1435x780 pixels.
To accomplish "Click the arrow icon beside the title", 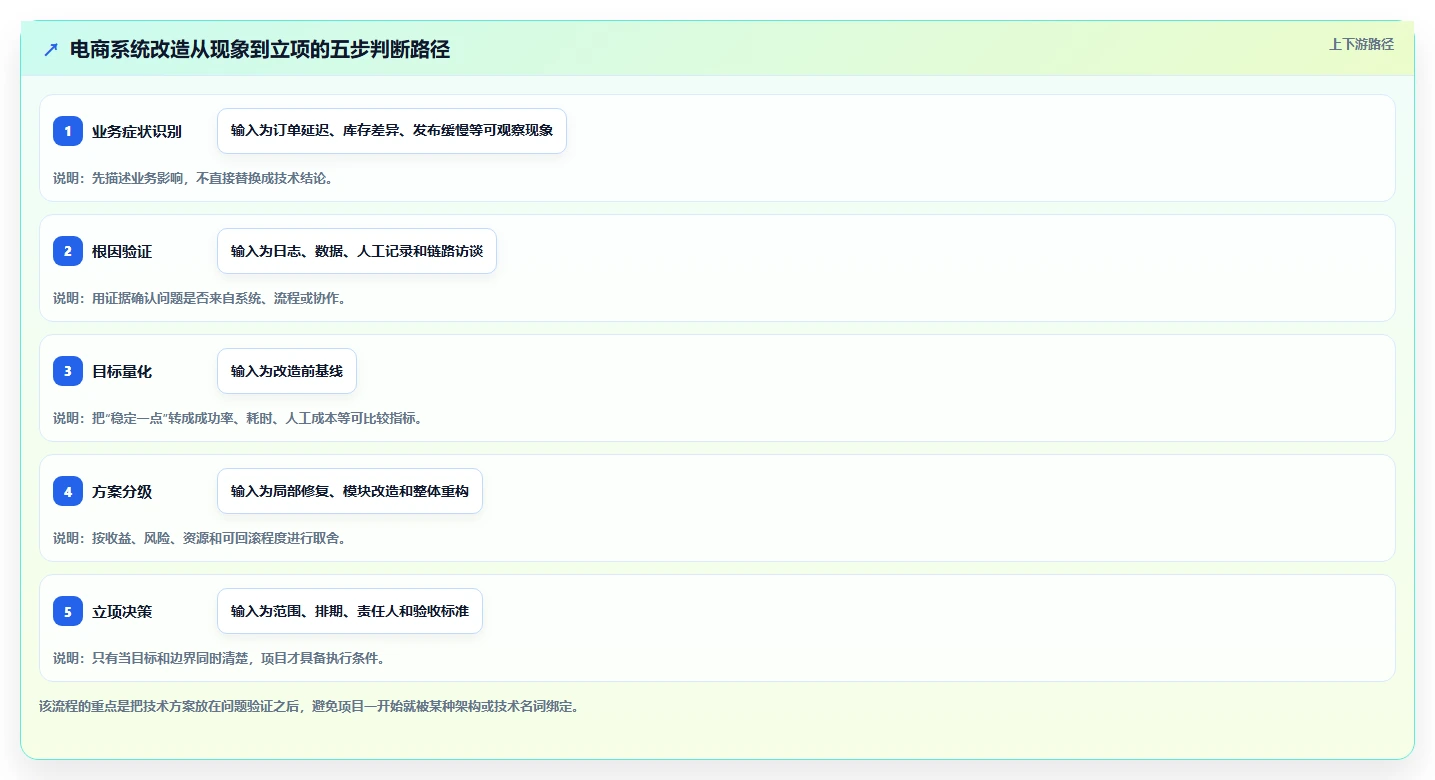I will pyautogui.click(x=51, y=49).
